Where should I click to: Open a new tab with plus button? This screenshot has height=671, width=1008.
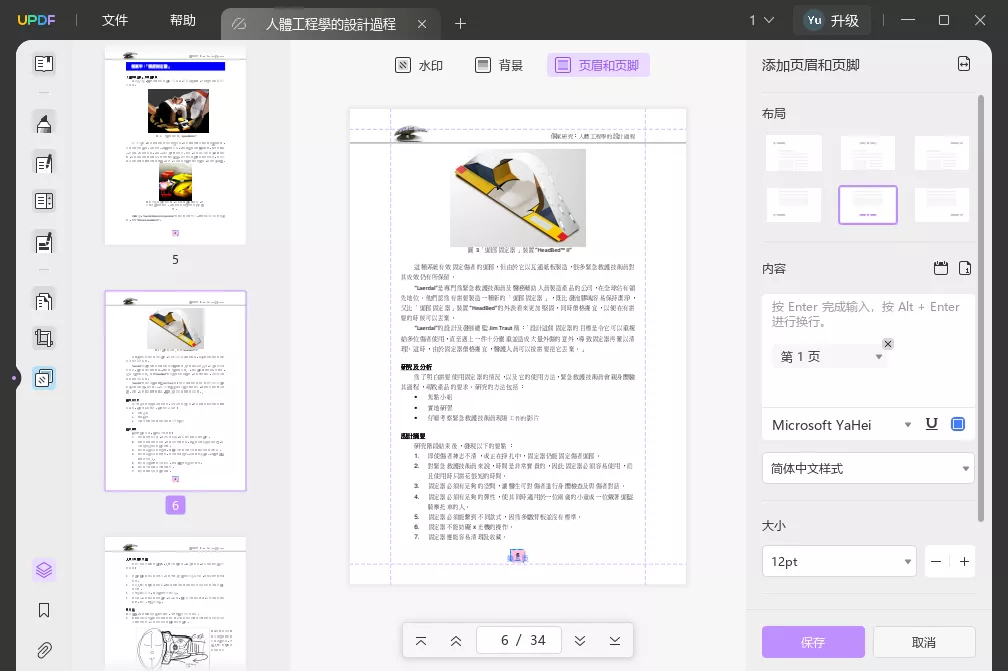pos(460,24)
